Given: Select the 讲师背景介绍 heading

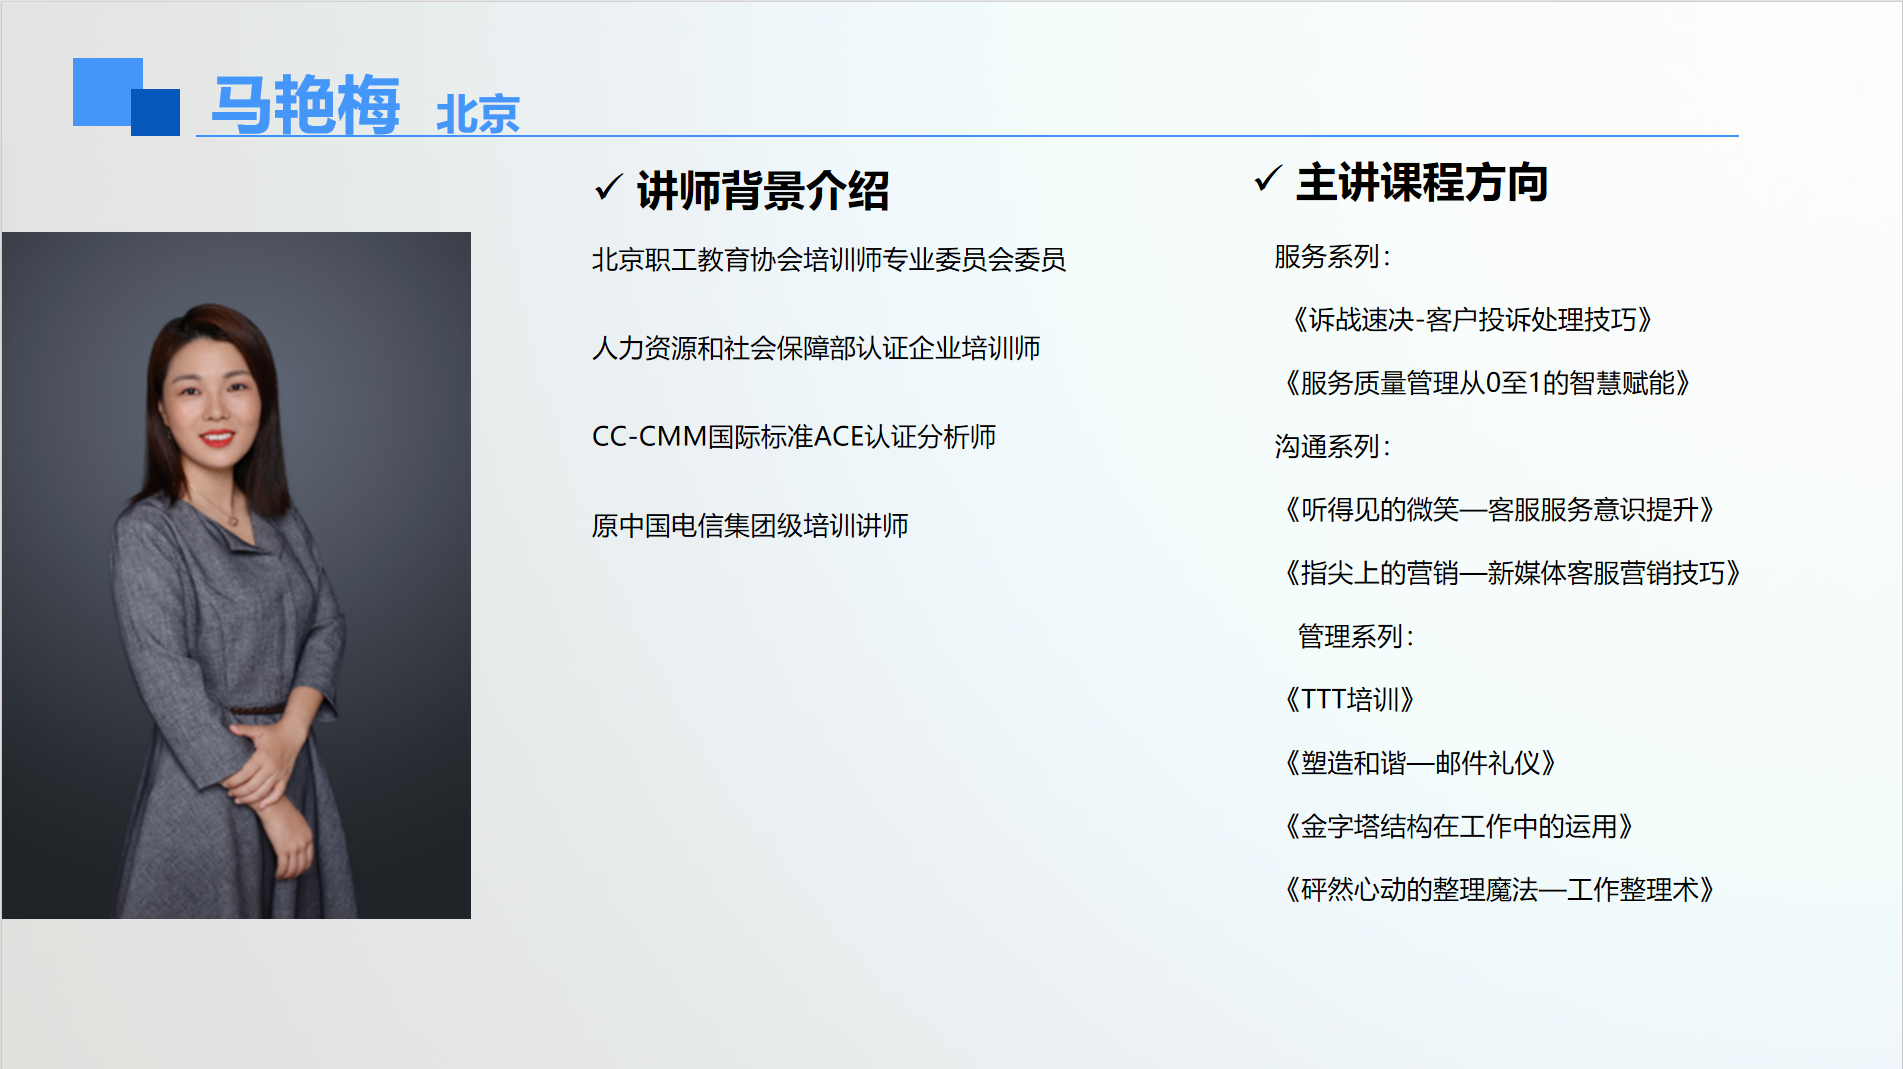Looking at the screenshot, I should pos(762,190).
